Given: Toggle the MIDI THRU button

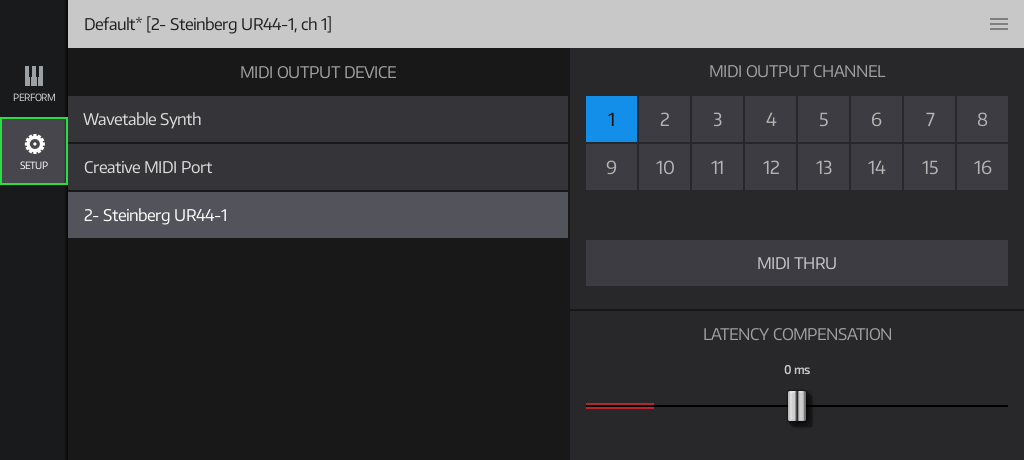Looking at the screenshot, I should 796,263.
